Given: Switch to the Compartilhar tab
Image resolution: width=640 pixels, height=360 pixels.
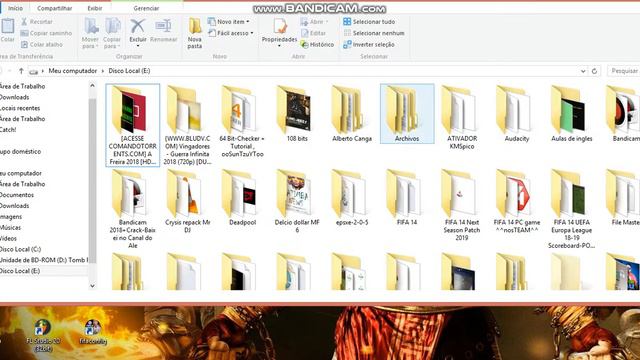Looking at the screenshot, I should coord(54,8).
